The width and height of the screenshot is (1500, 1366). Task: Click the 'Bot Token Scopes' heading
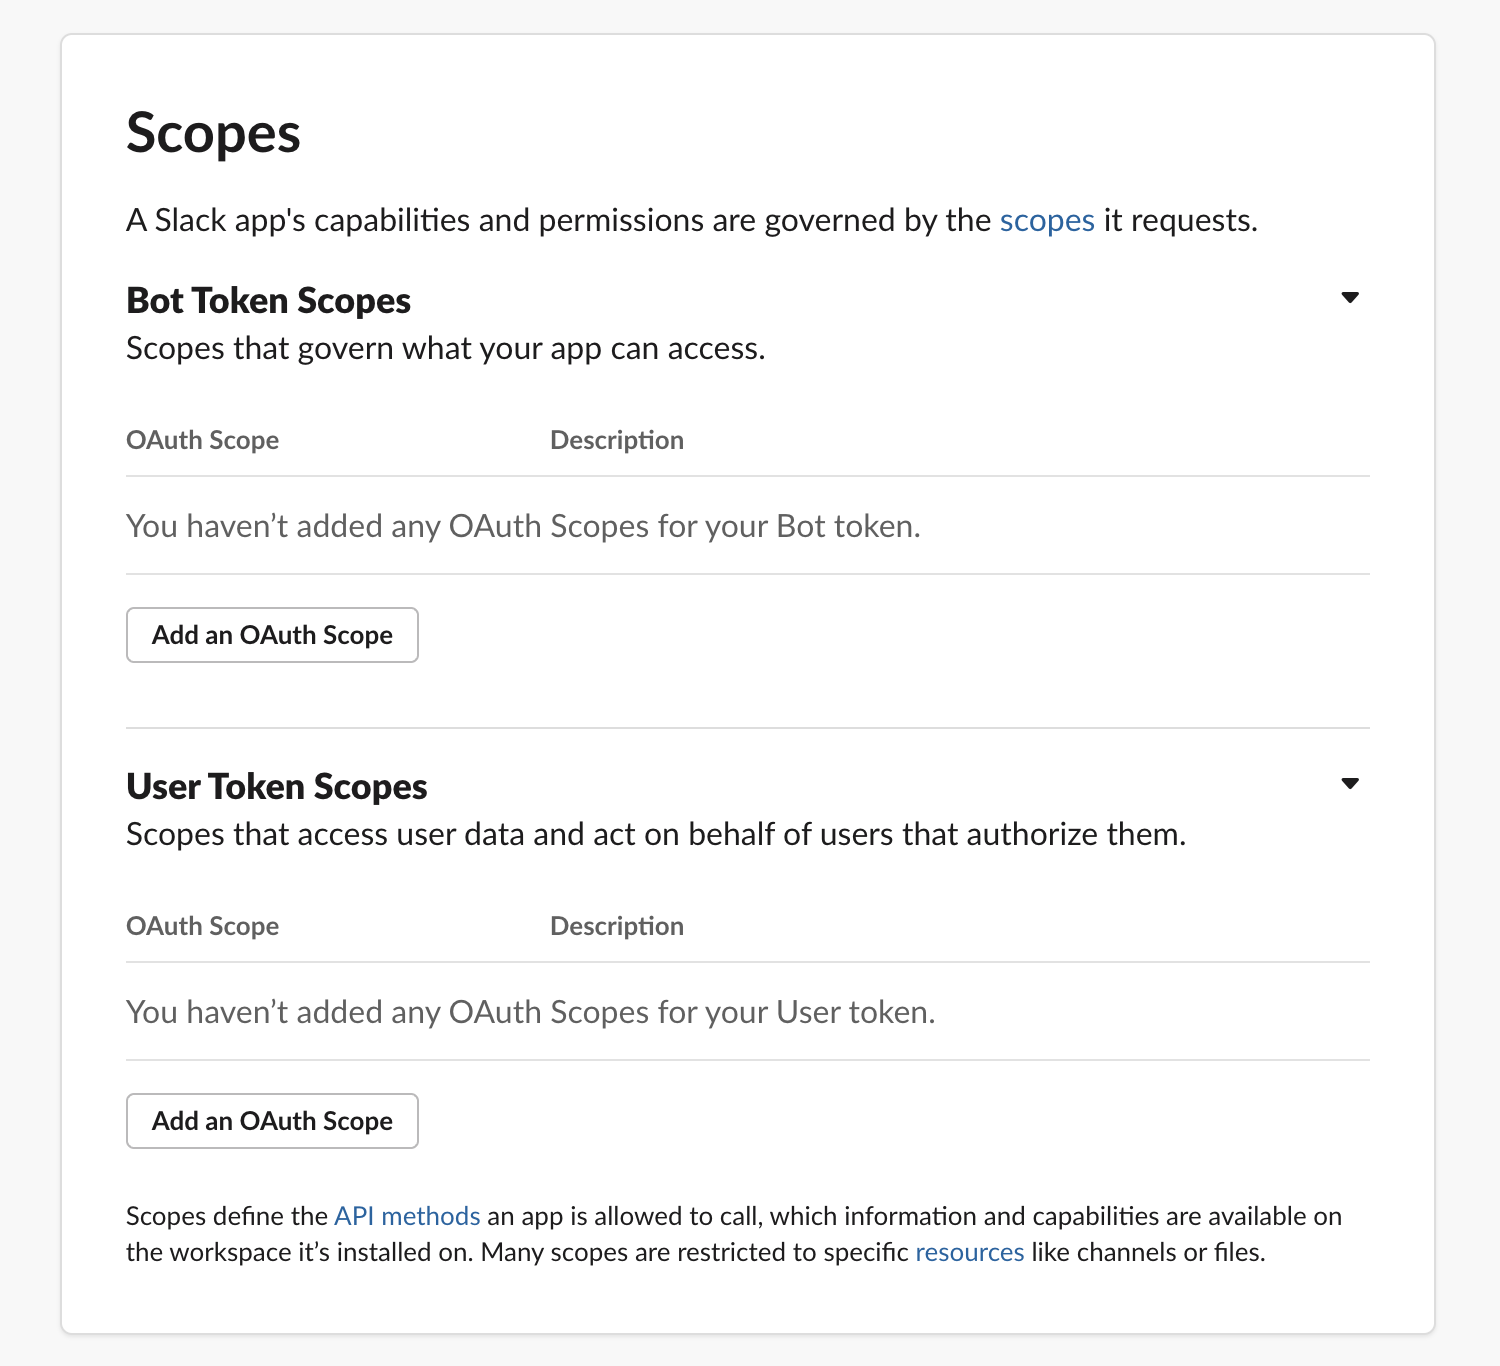click(x=268, y=301)
